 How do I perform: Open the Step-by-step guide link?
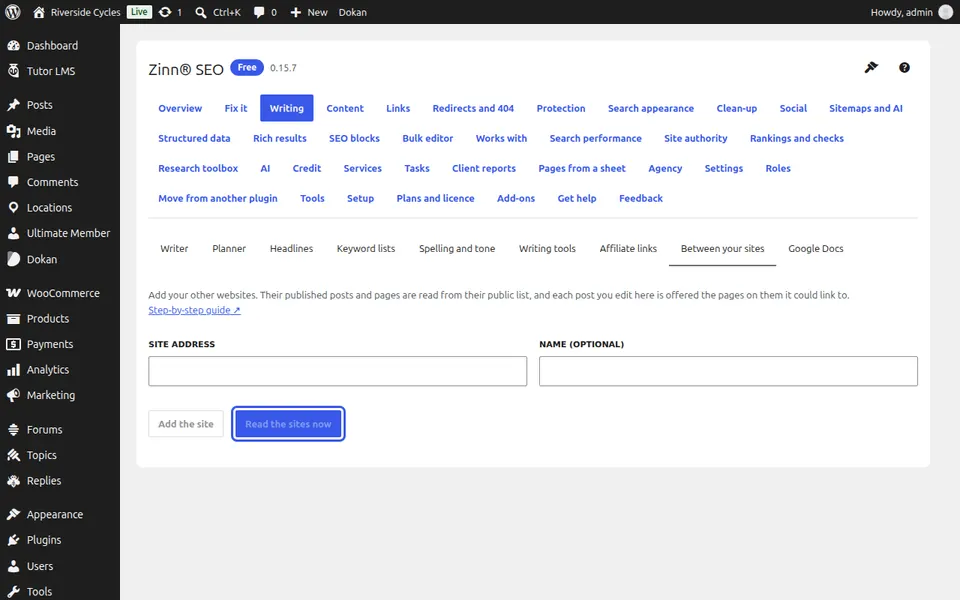coord(194,310)
